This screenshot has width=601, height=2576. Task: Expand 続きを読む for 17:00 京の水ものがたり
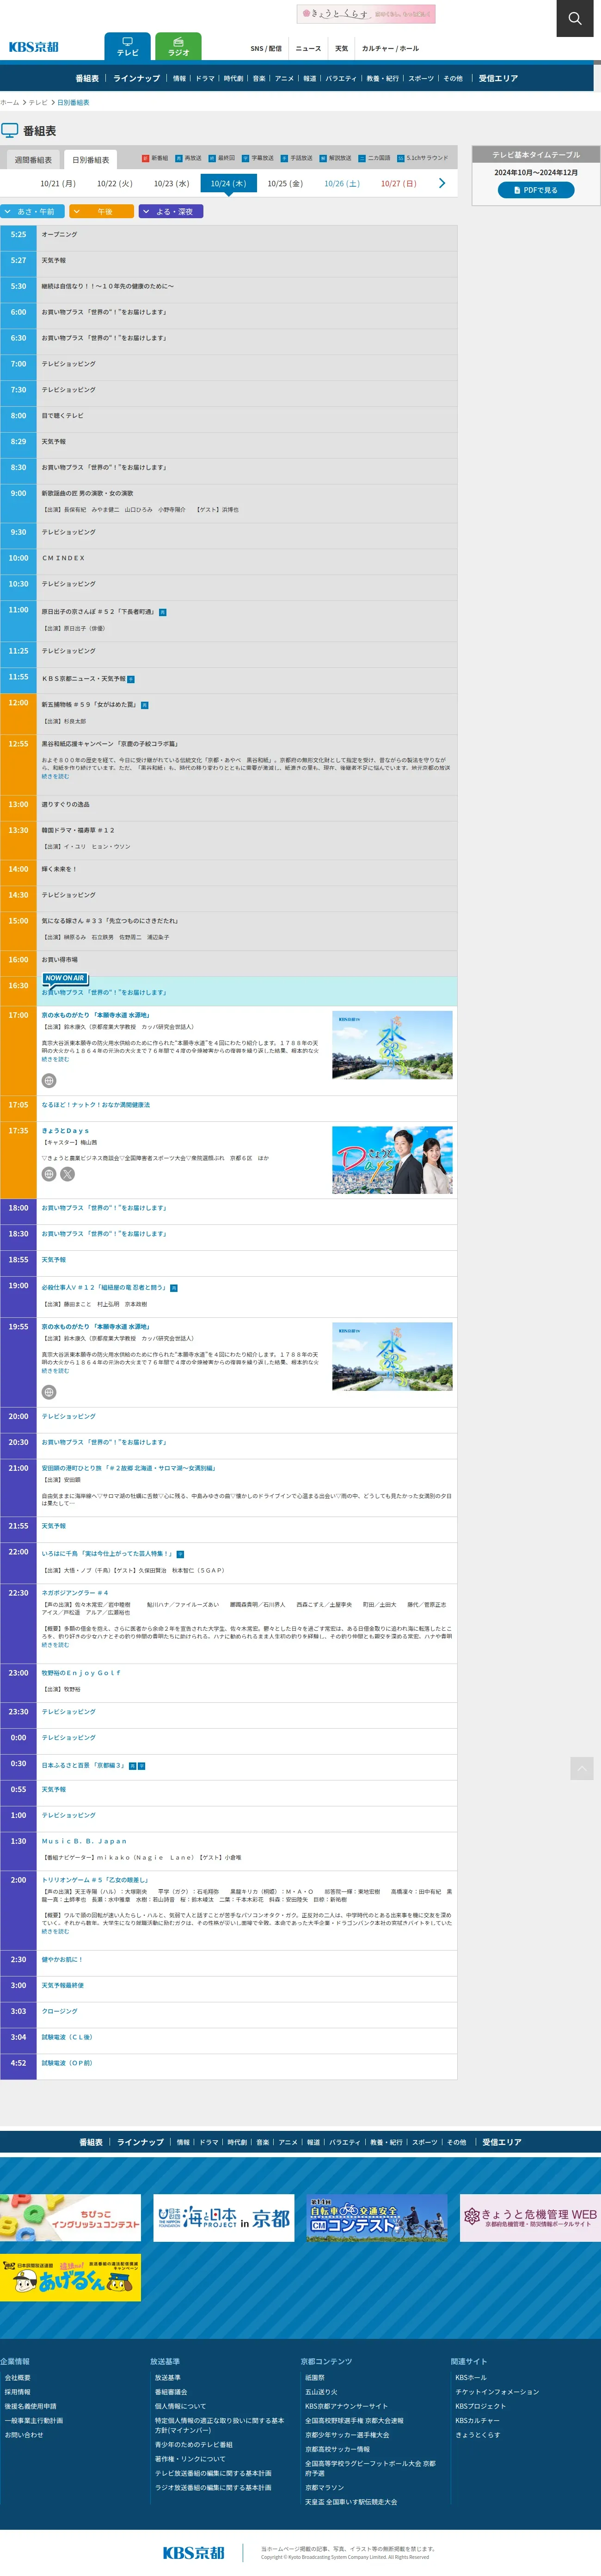coord(55,1059)
